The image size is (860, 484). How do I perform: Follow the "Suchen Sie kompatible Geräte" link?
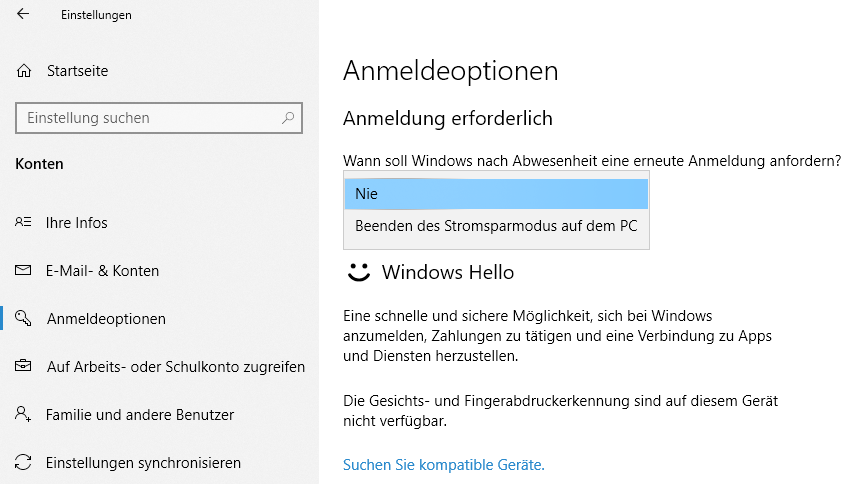tap(444, 465)
